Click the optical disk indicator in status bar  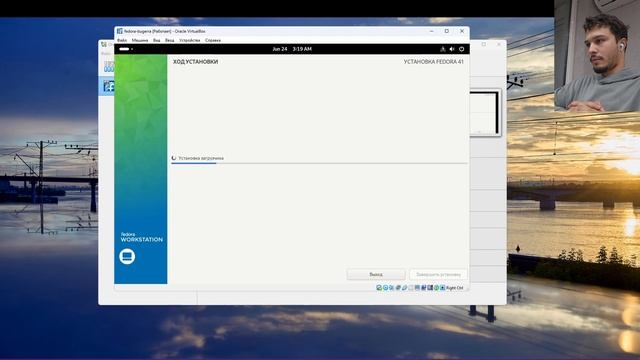coord(386,288)
